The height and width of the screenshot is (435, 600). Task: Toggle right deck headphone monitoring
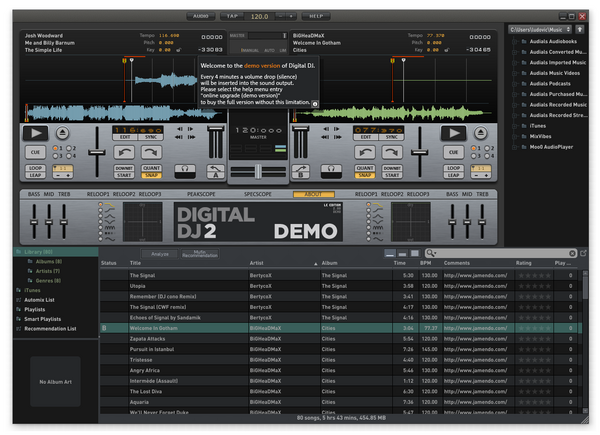(x=331, y=169)
